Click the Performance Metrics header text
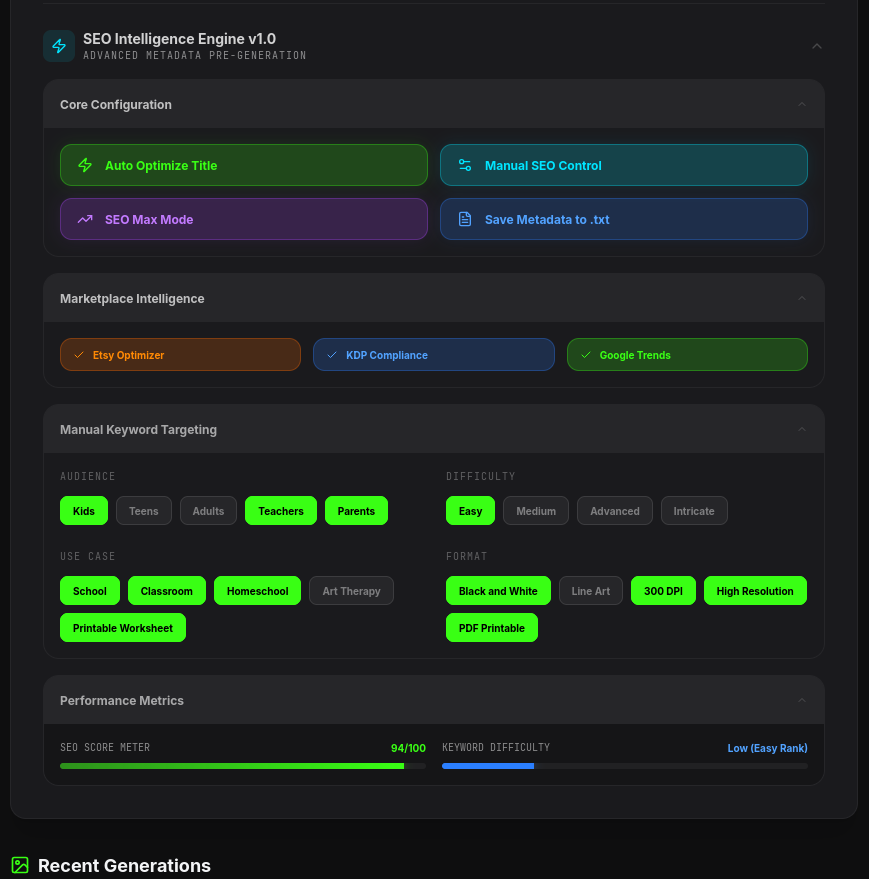 click(122, 700)
